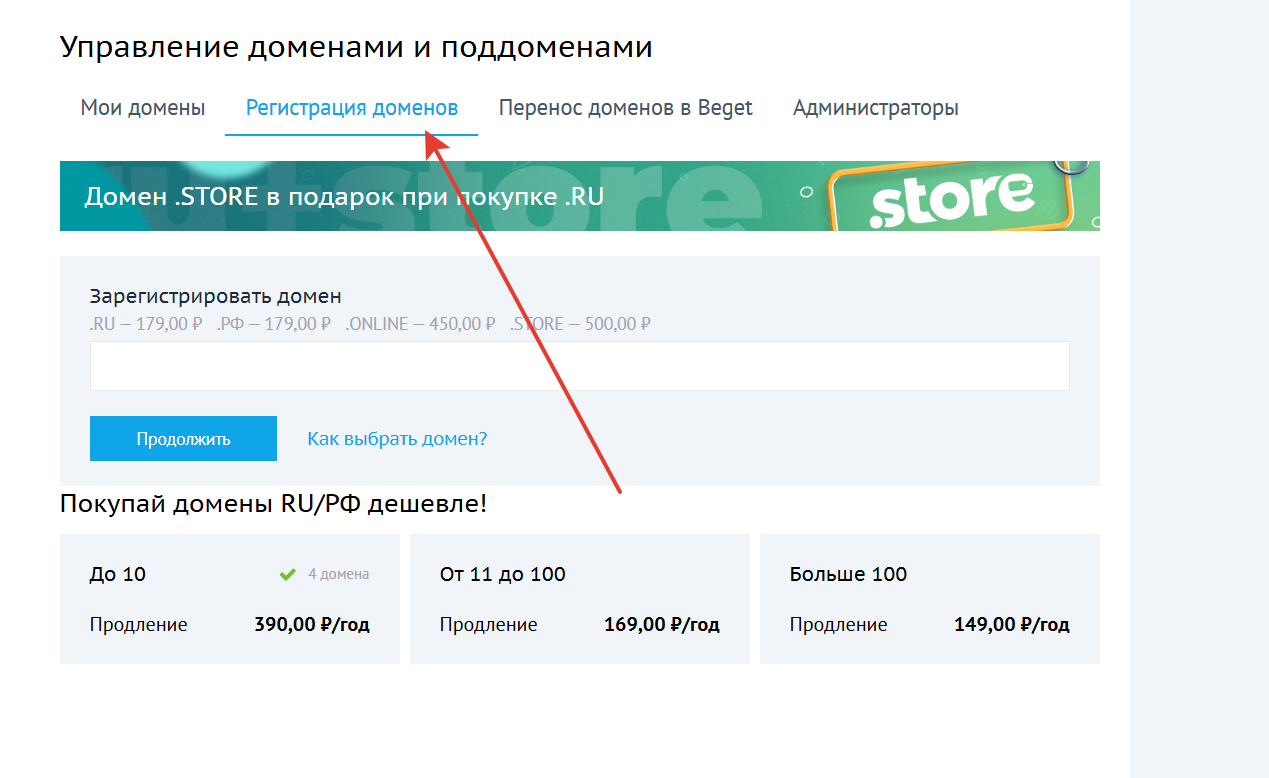Select the Регистрация доменов tab

pyautogui.click(x=352, y=108)
